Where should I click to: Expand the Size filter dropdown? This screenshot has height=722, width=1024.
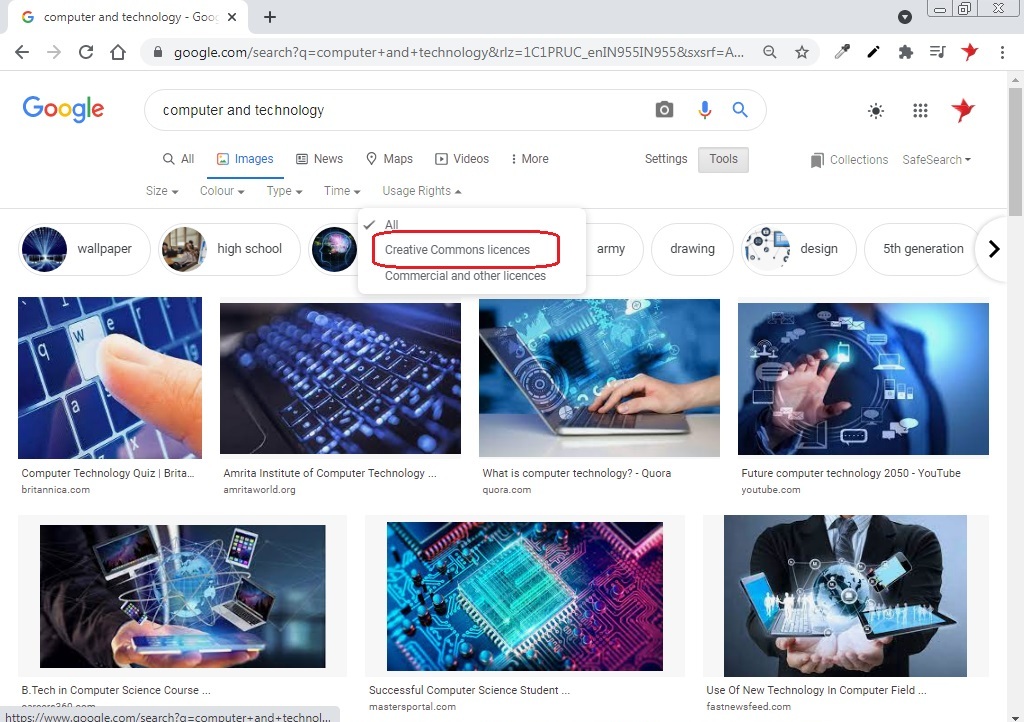(x=162, y=191)
